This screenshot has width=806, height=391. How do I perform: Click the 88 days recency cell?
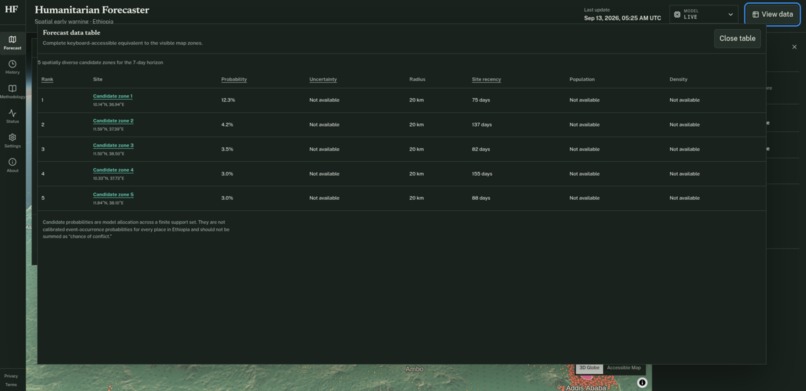tap(481, 198)
